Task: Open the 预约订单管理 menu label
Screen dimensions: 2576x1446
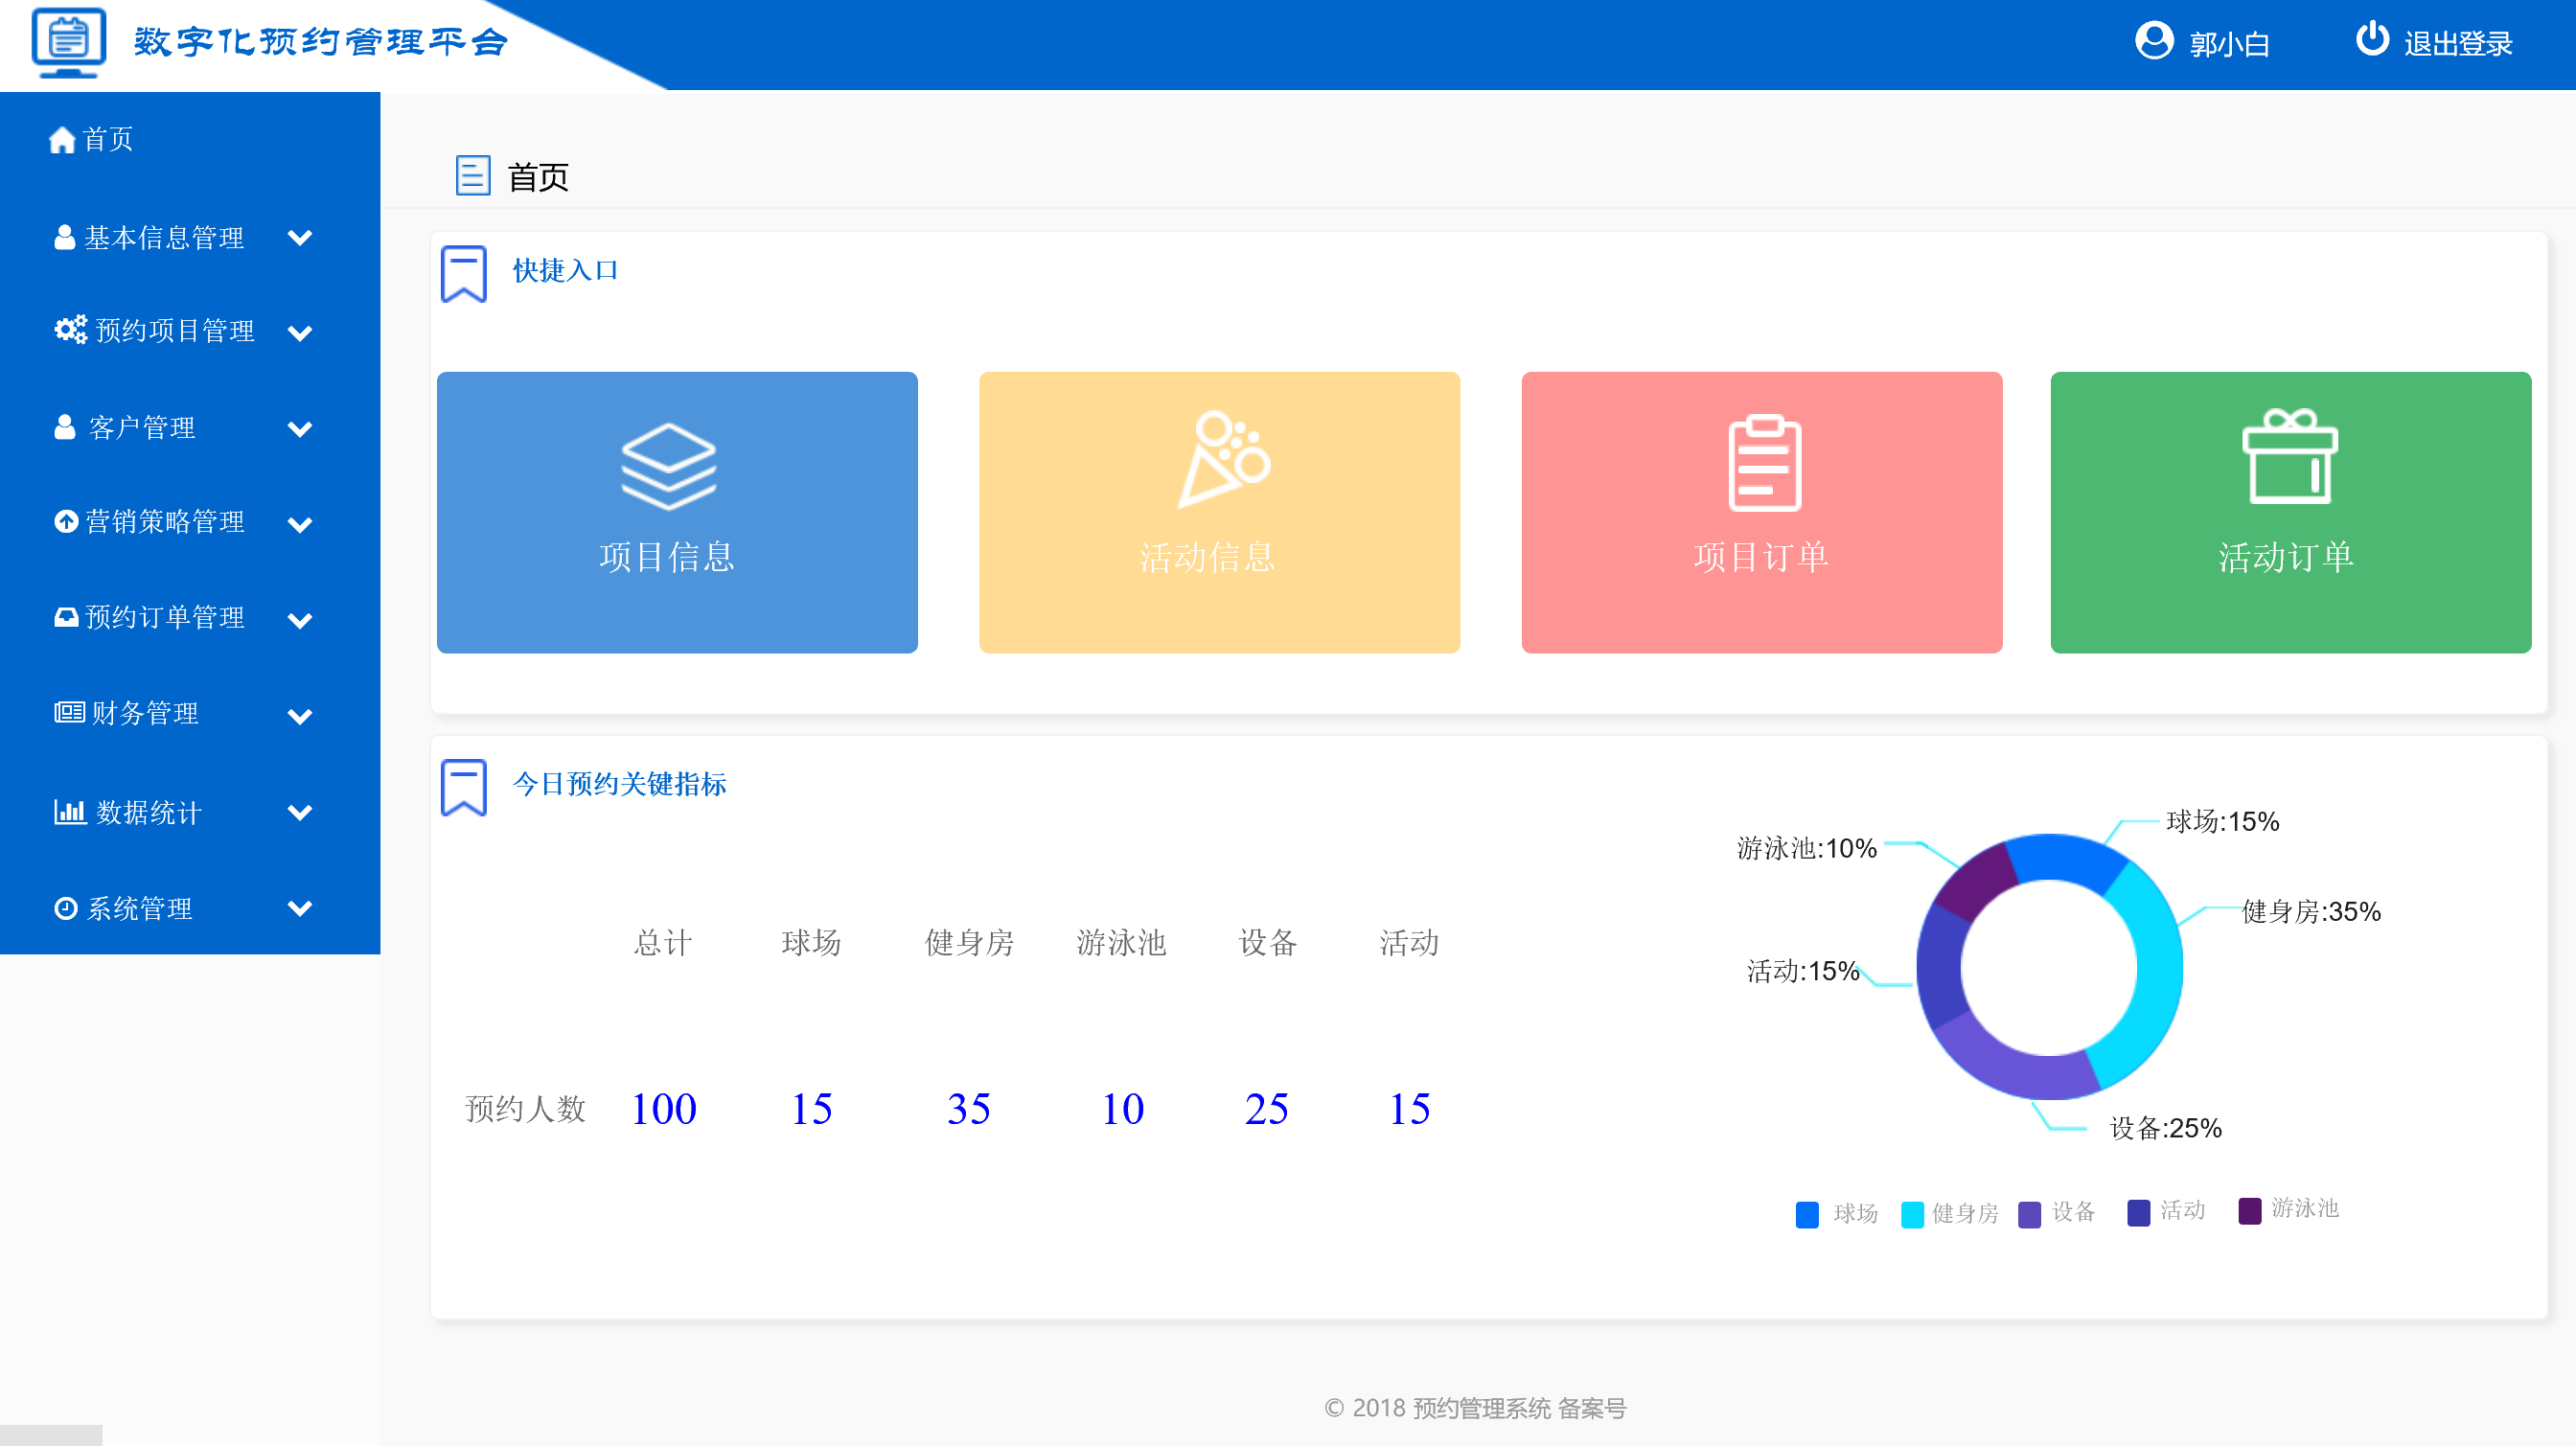Action: [x=165, y=617]
